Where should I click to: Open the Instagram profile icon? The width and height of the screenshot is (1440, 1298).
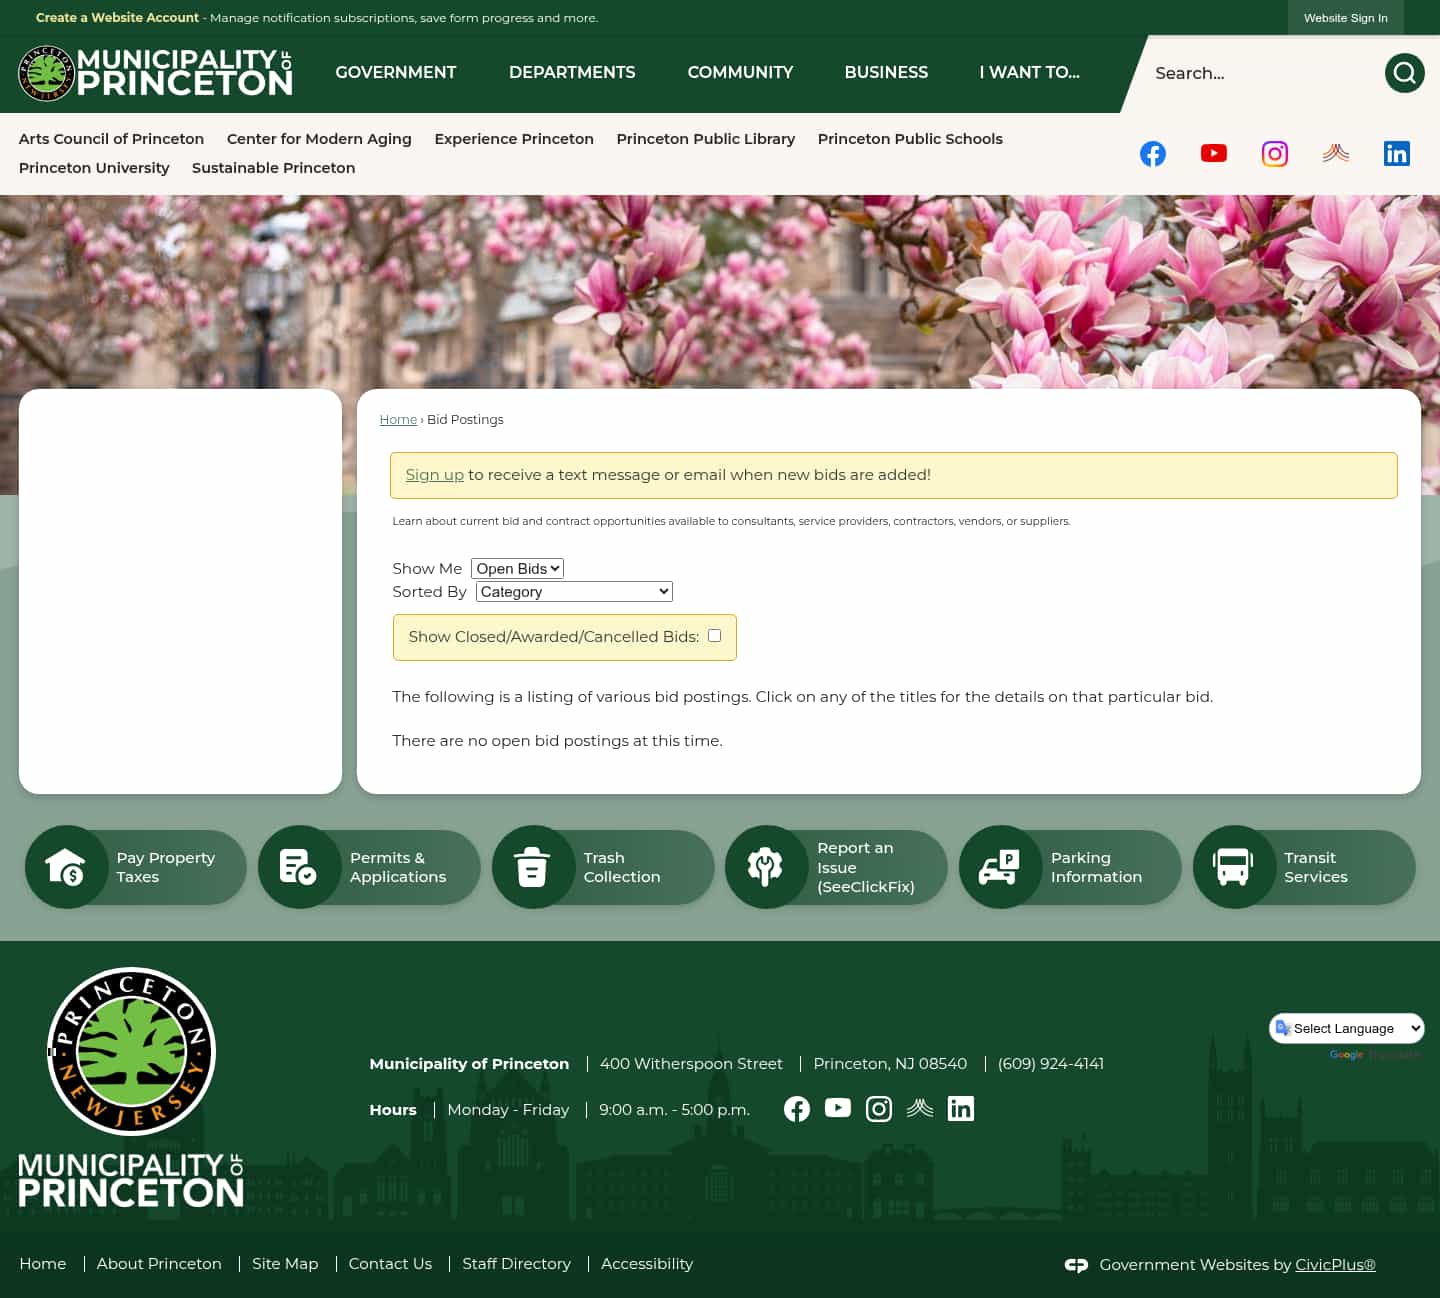(x=1275, y=153)
